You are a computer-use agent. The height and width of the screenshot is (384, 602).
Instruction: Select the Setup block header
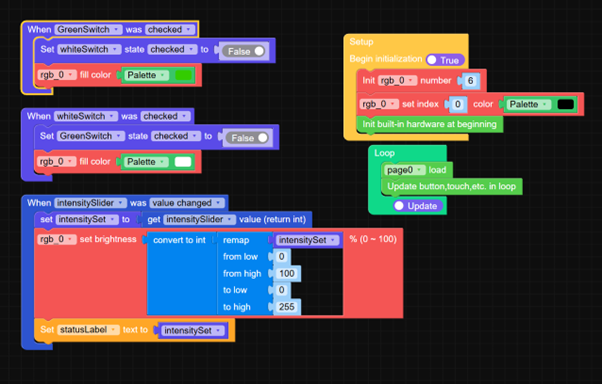tap(361, 42)
